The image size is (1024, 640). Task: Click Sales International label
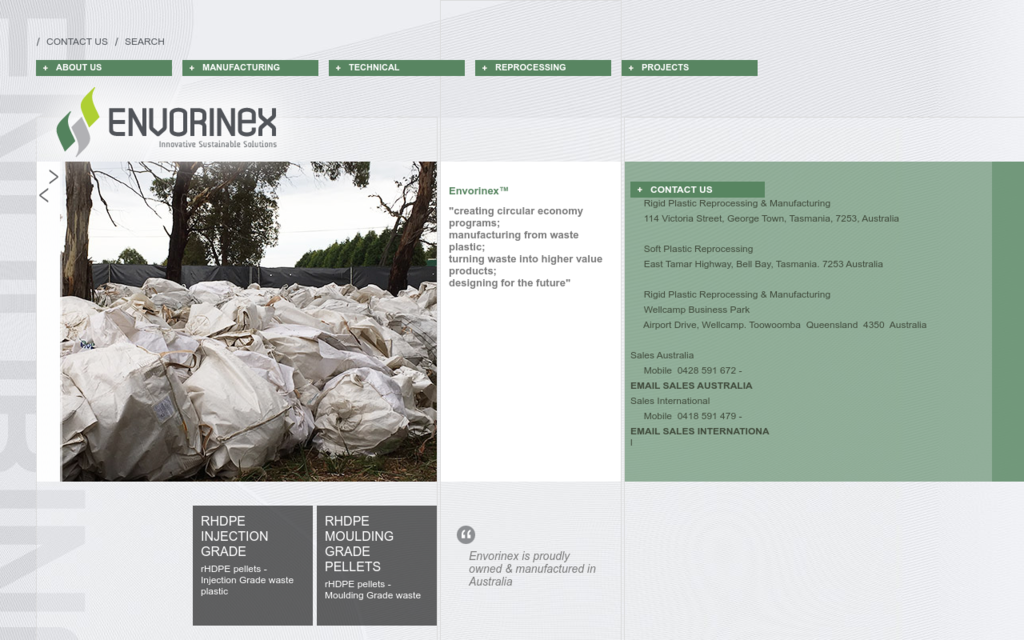tap(669, 401)
